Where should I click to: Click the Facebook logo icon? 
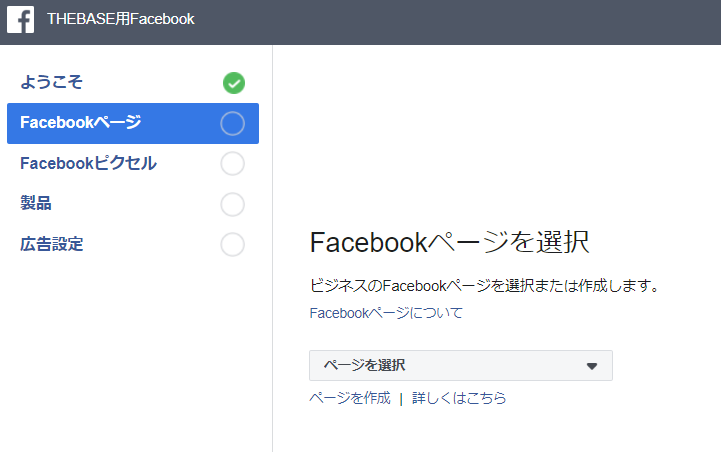click(20, 19)
